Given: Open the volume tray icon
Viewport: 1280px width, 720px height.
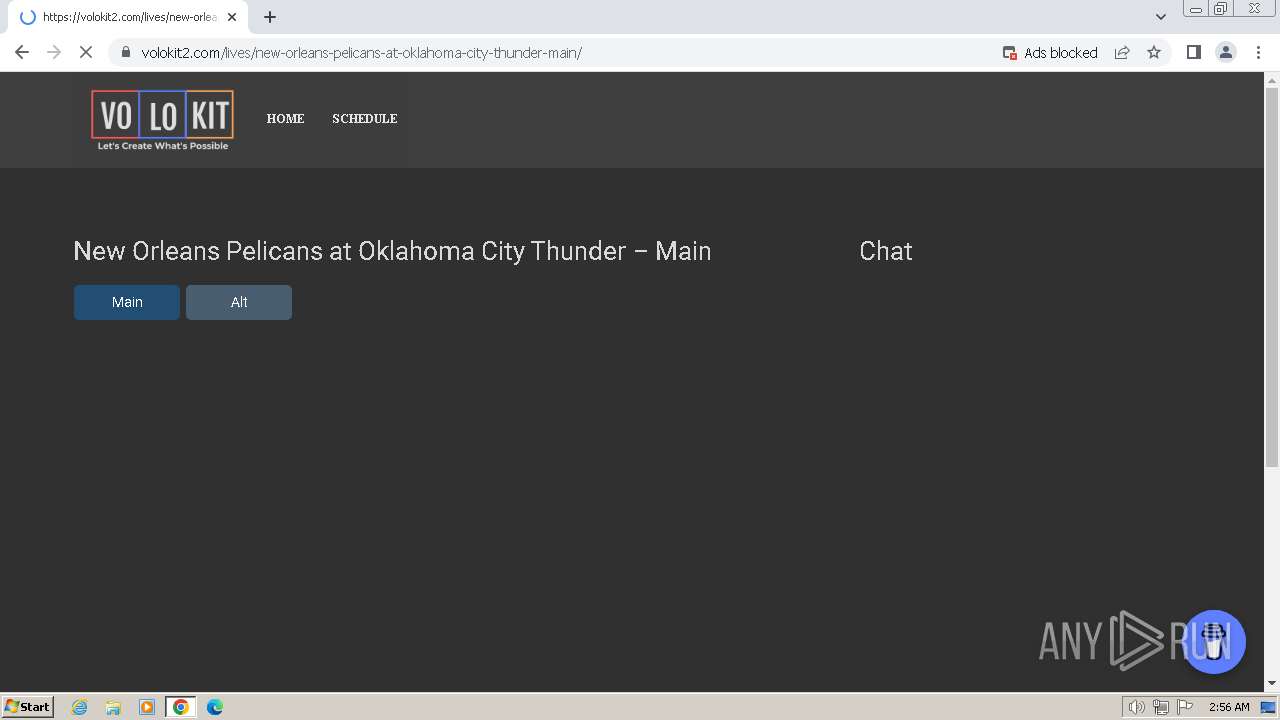Looking at the screenshot, I should (x=1136, y=707).
